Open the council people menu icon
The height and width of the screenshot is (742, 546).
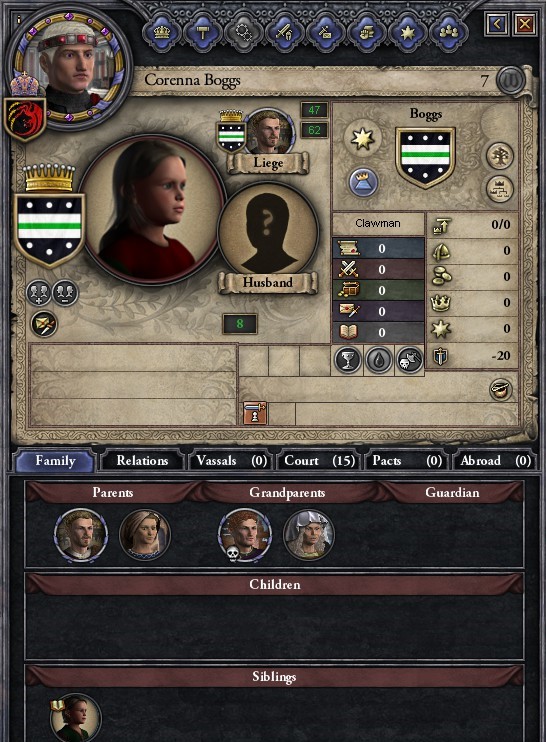point(449,33)
